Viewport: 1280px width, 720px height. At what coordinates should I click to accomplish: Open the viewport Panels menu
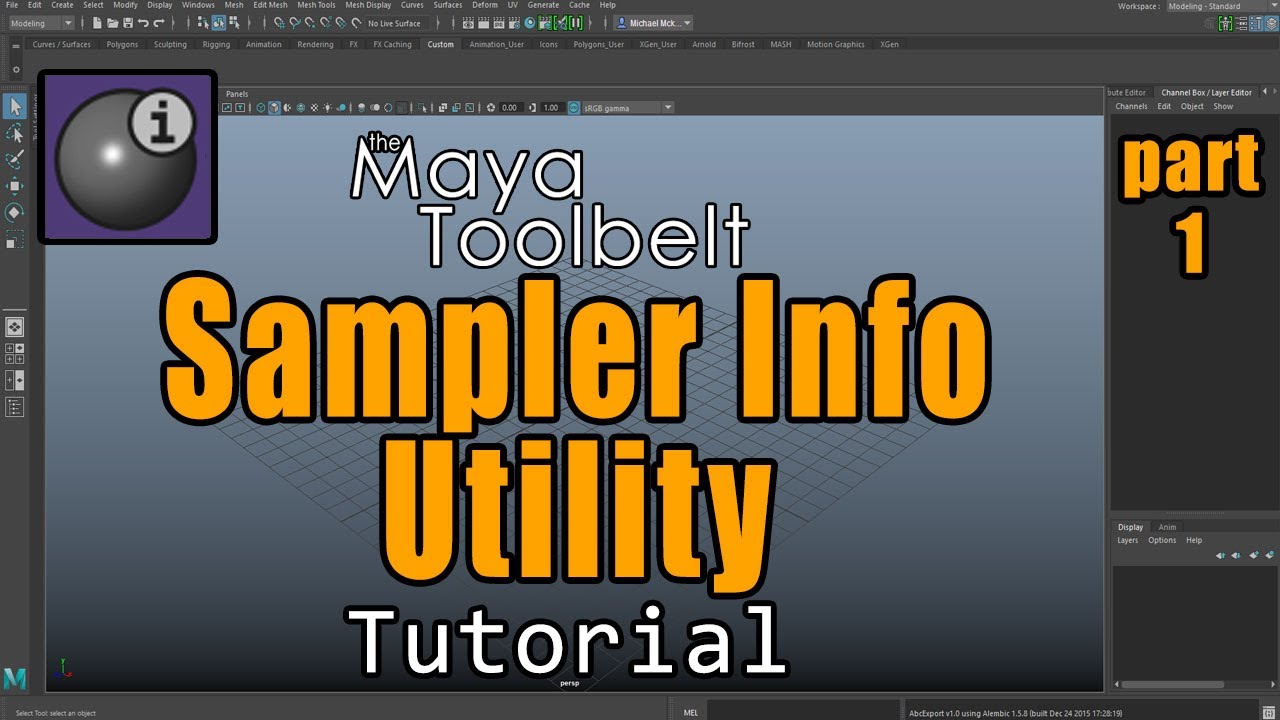[x=237, y=94]
